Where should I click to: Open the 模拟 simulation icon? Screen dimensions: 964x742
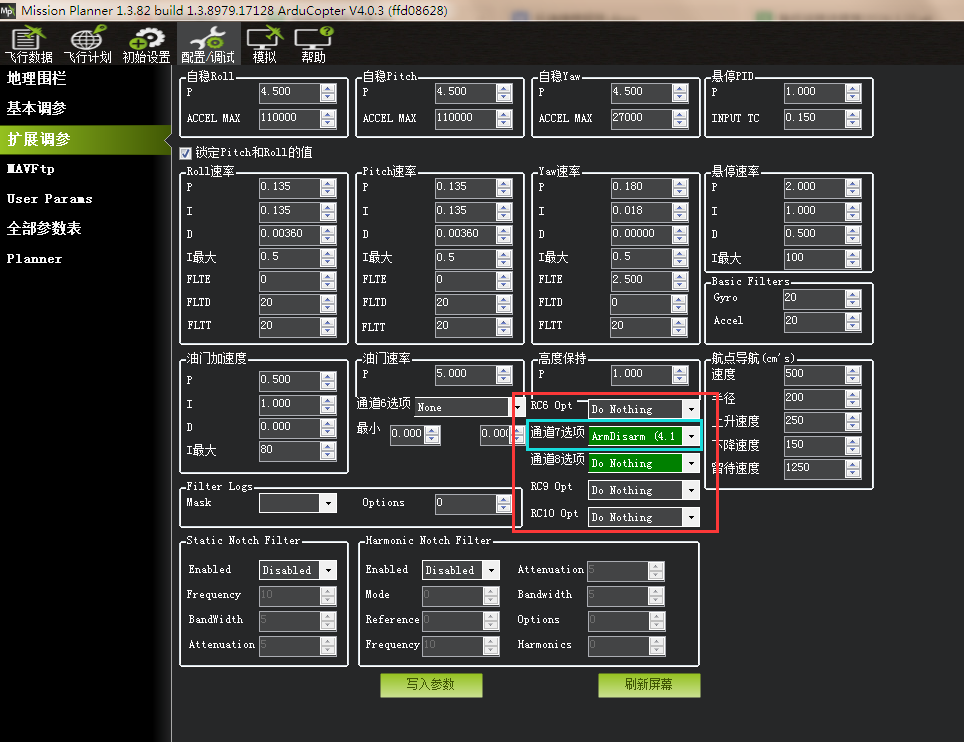point(264,44)
